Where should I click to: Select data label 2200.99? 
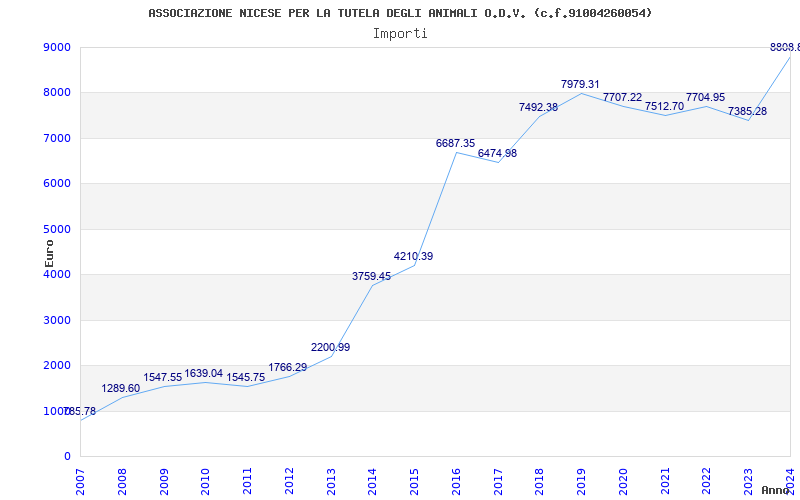331,347
